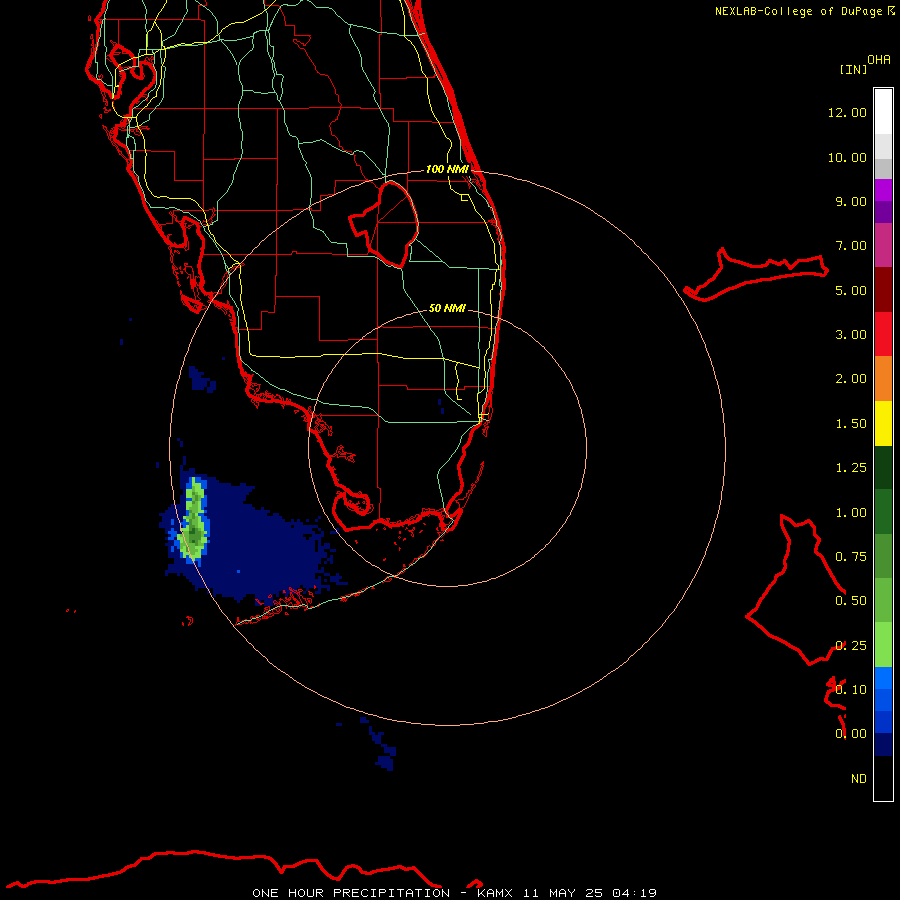This screenshot has height=900, width=900.
Task: Click the darkest green legend swatch
Action: 883,467
